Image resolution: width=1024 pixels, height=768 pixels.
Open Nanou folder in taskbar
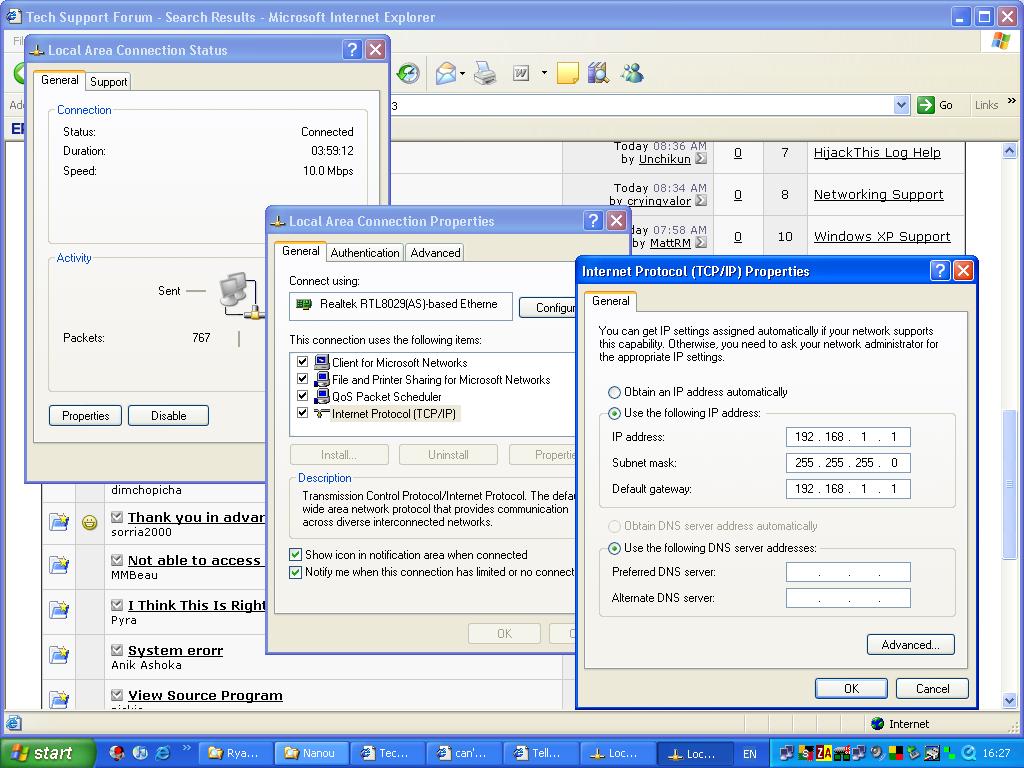pyautogui.click(x=312, y=753)
